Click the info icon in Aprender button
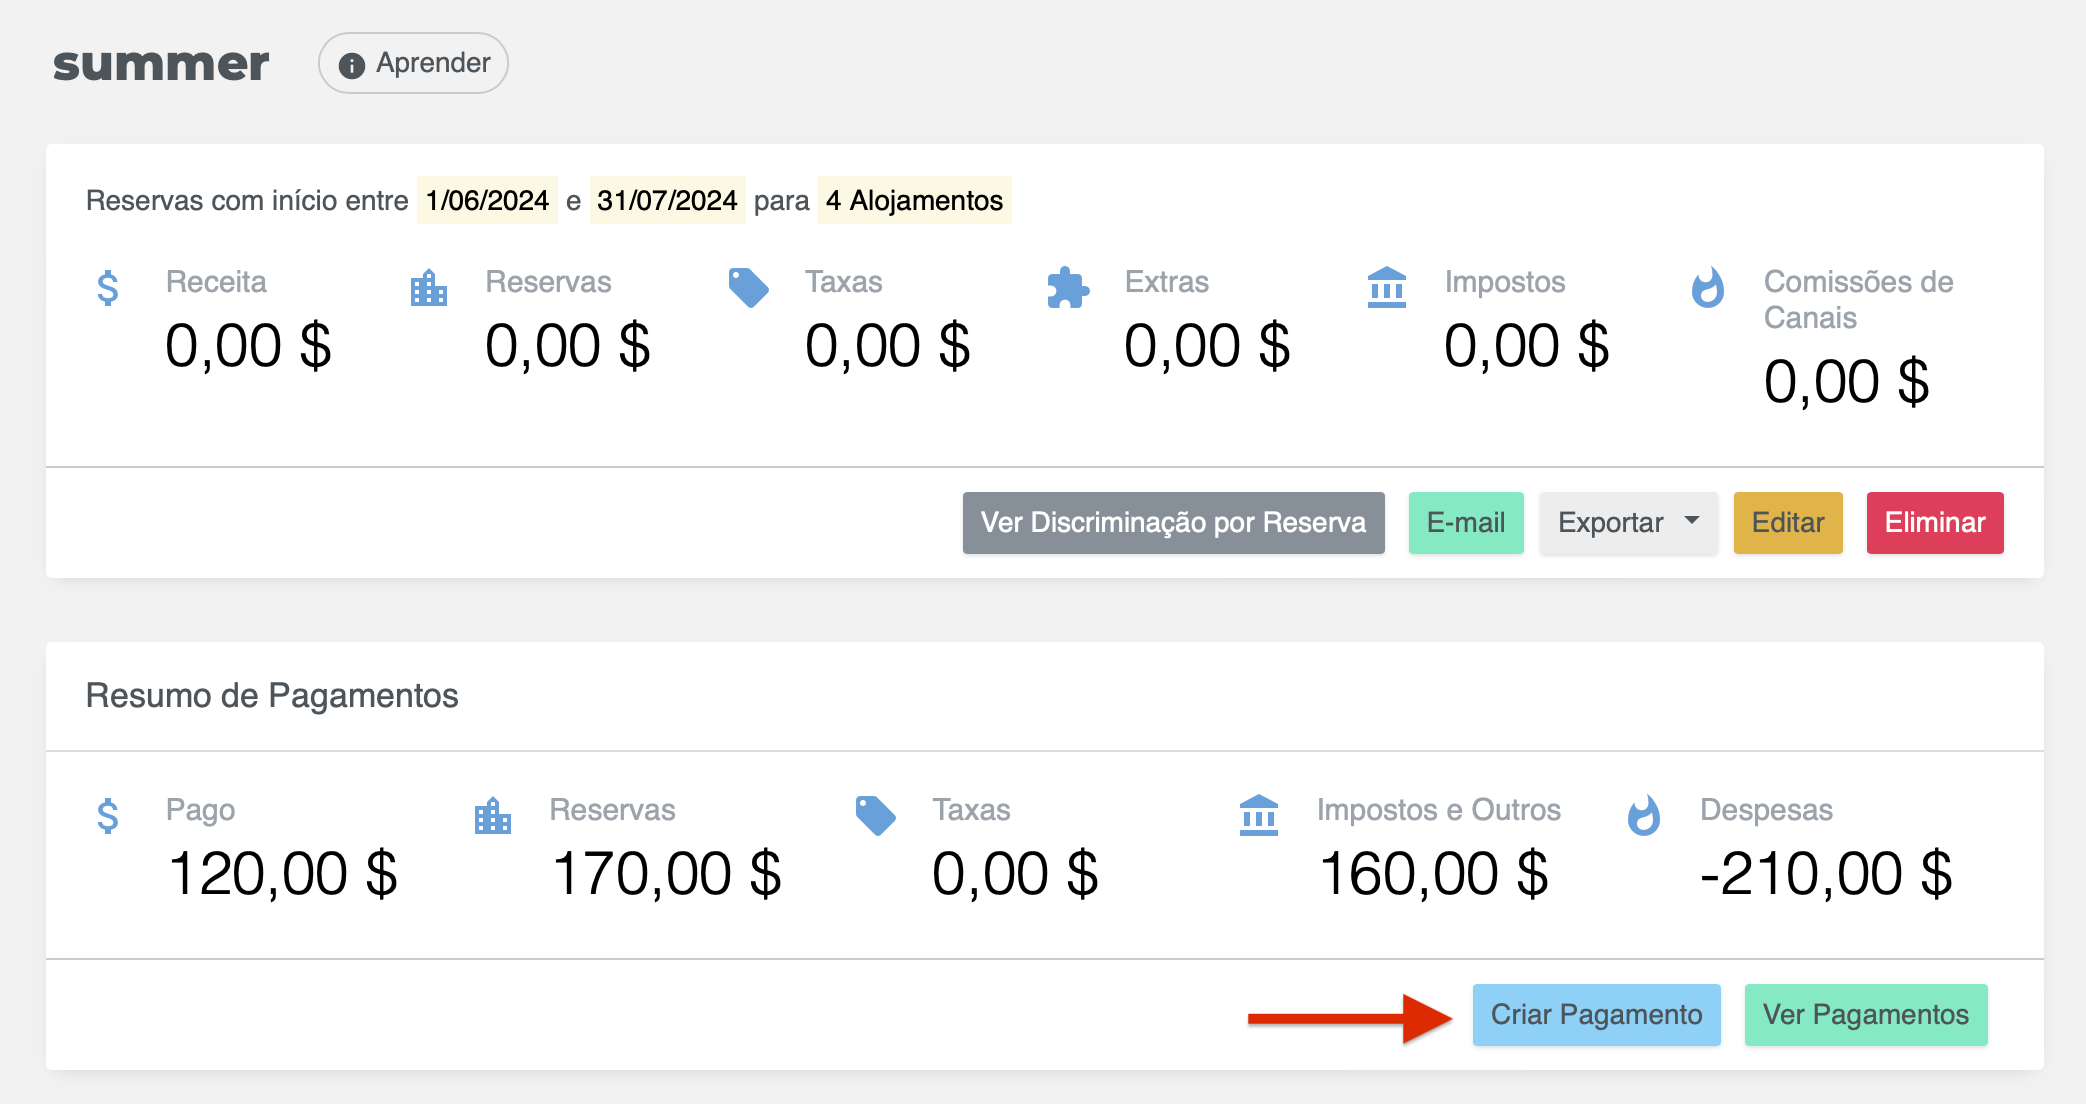2086x1104 pixels. pyautogui.click(x=351, y=65)
